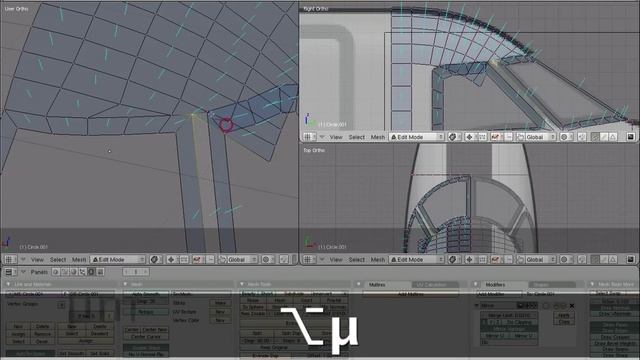Screen dimensions: 640x360
Task: Switch to UV Calculation tab
Action: point(435,284)
